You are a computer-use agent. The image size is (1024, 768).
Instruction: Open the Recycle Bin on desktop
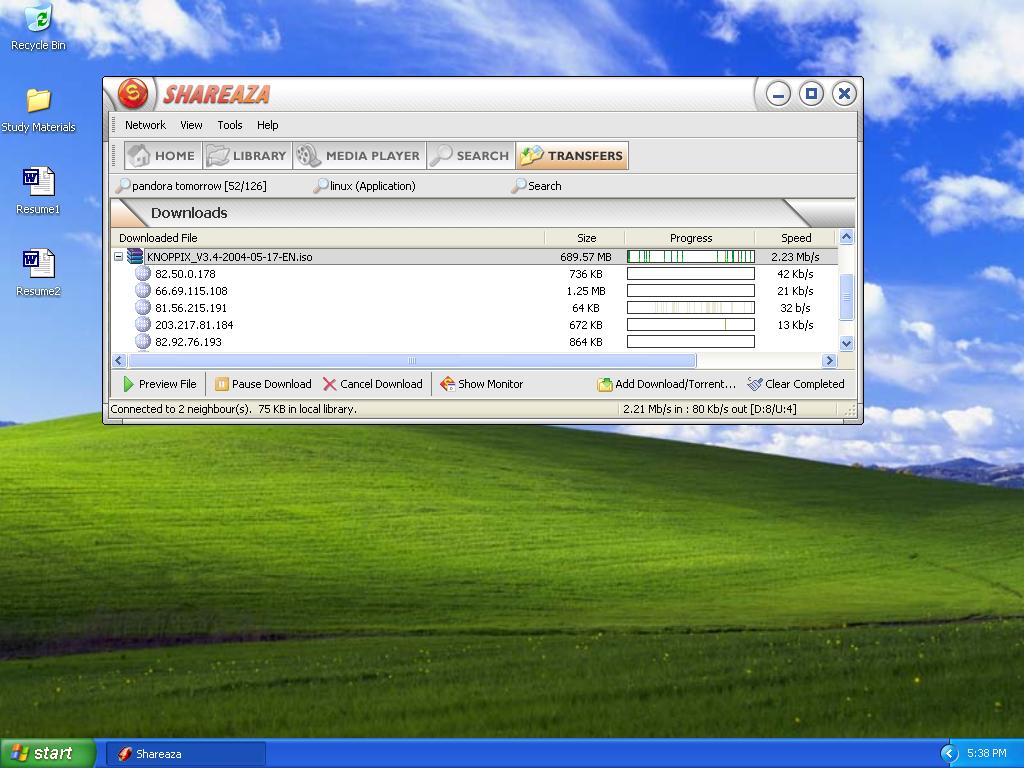coord(38,27)
